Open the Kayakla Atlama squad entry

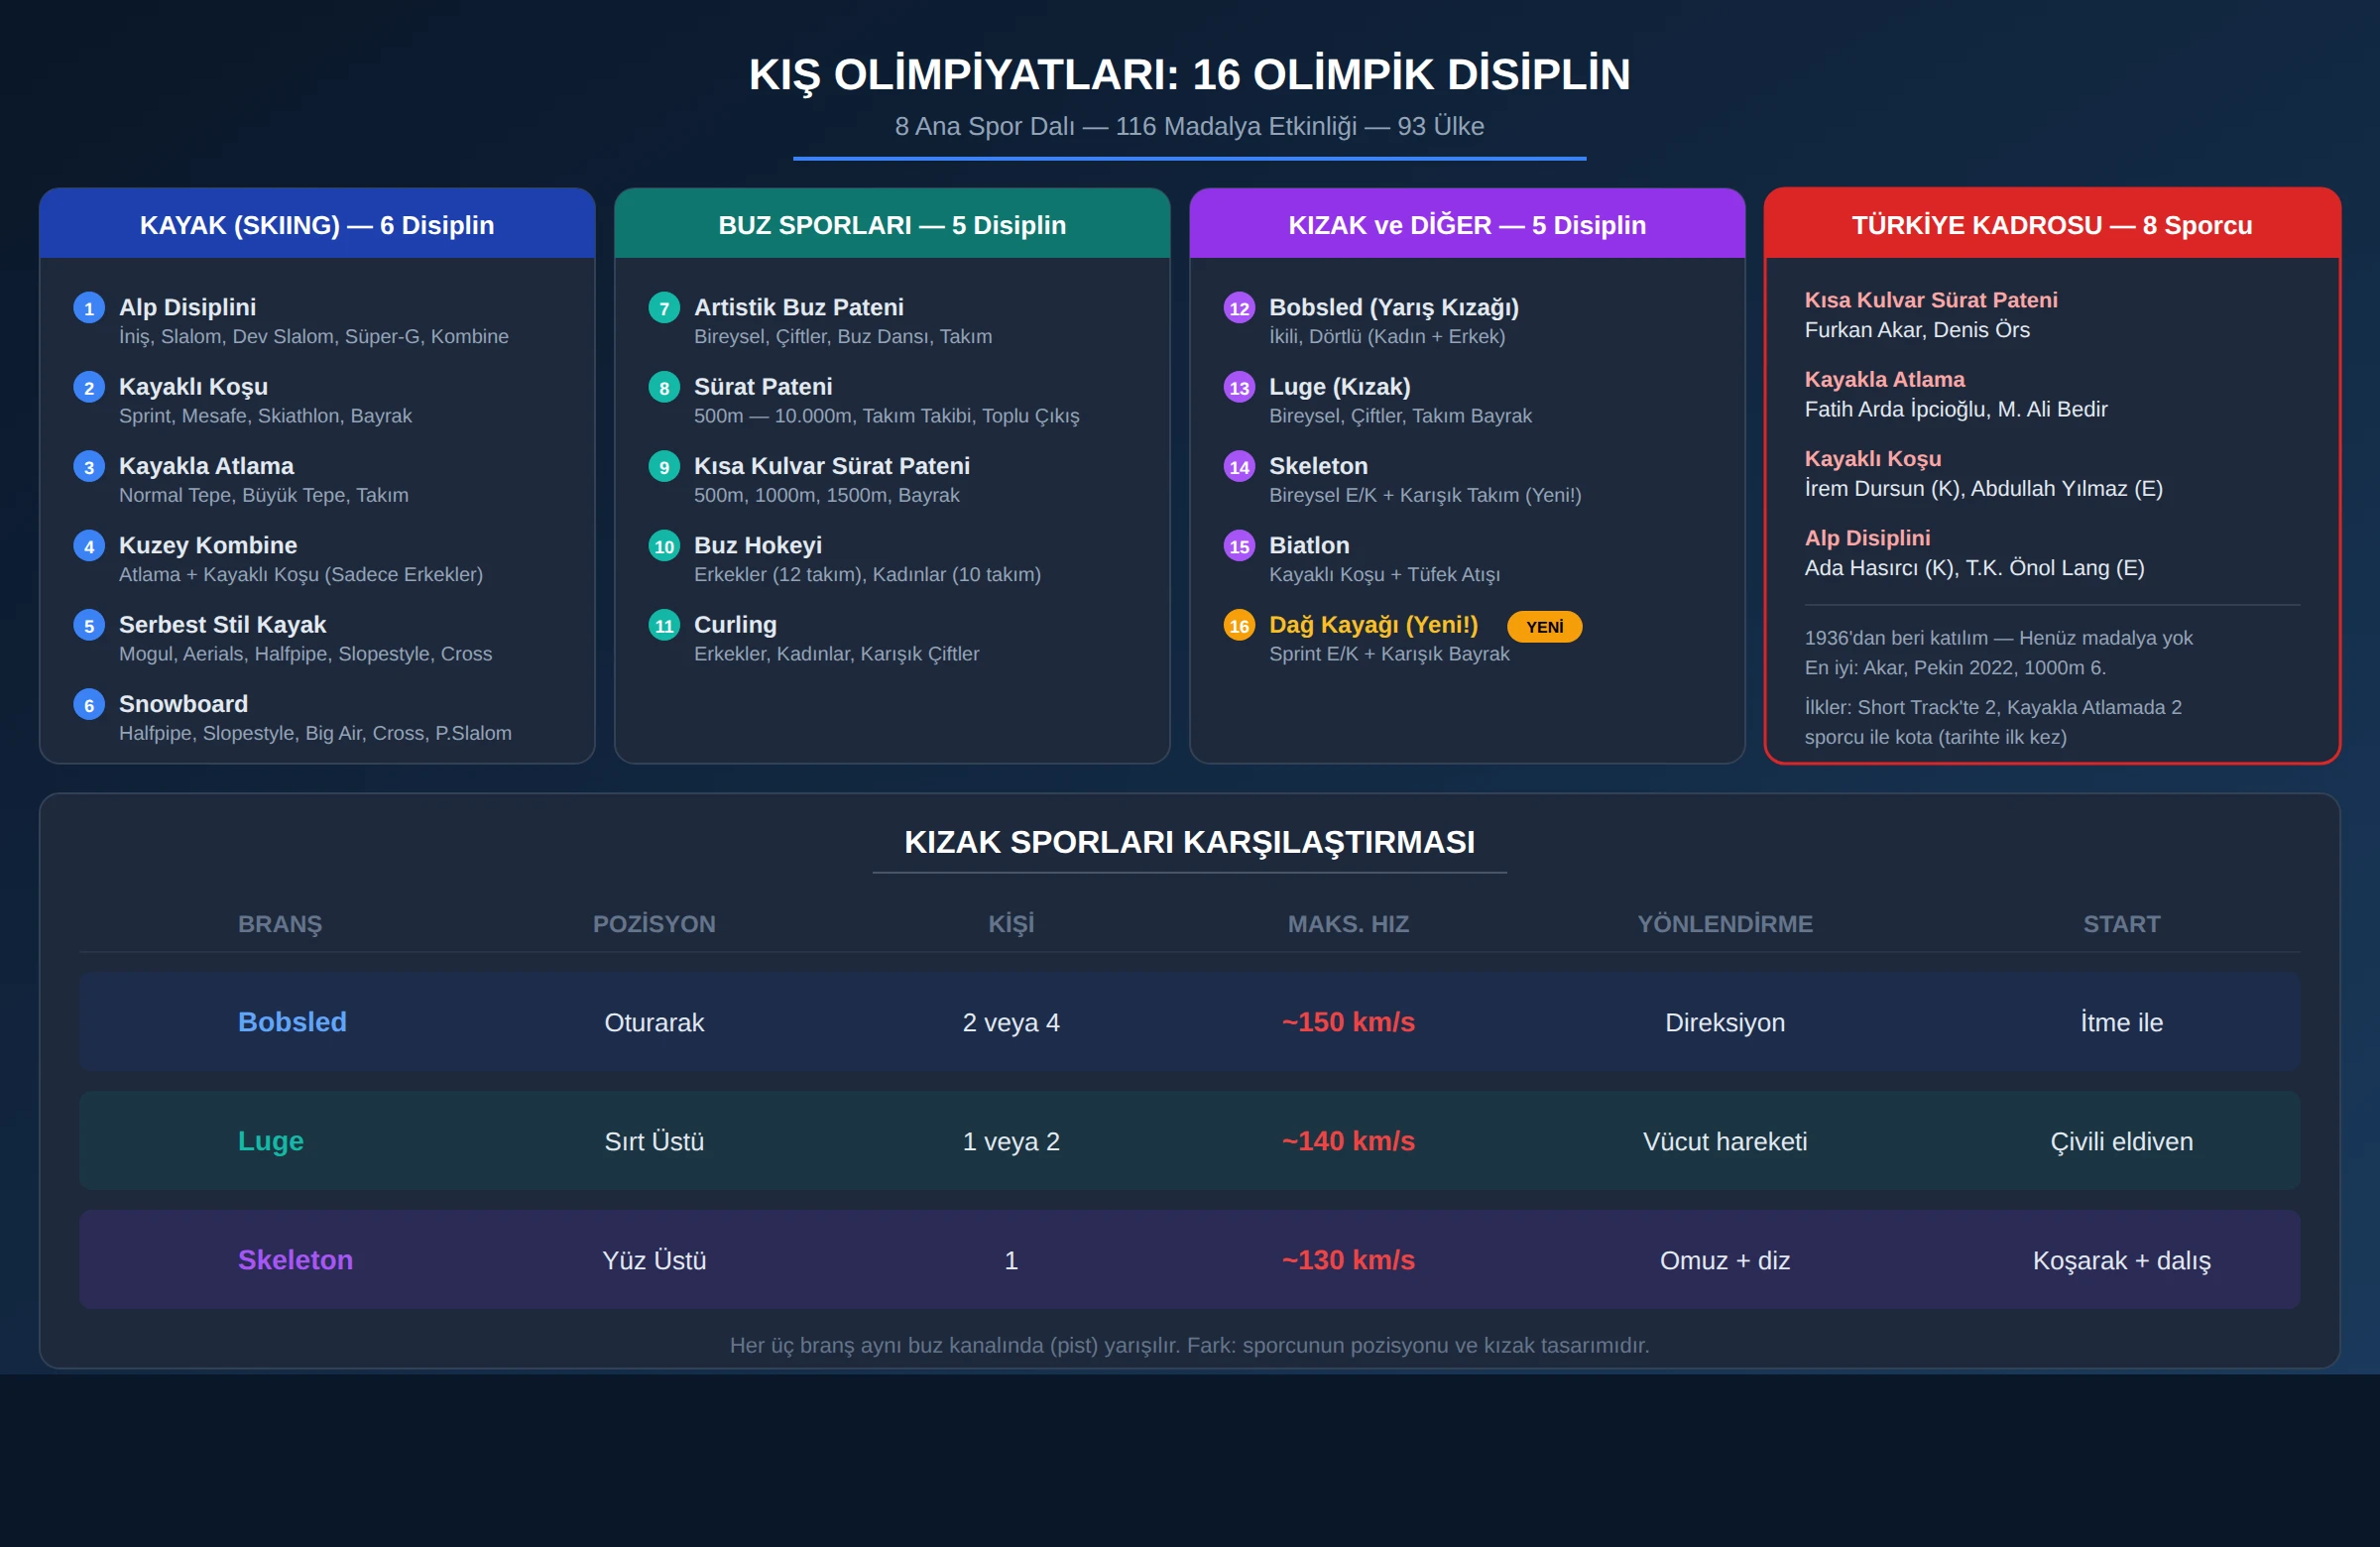coord(1885,379)
